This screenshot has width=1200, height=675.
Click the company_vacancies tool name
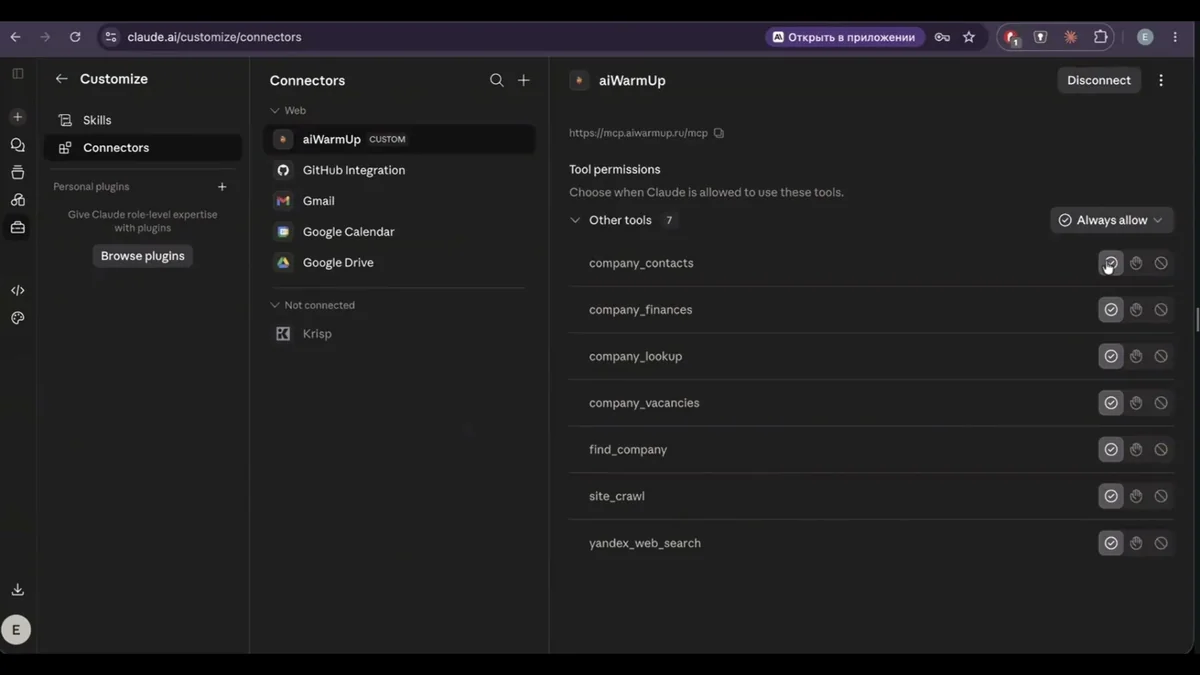pyautogui.click(x=644, y=403)
